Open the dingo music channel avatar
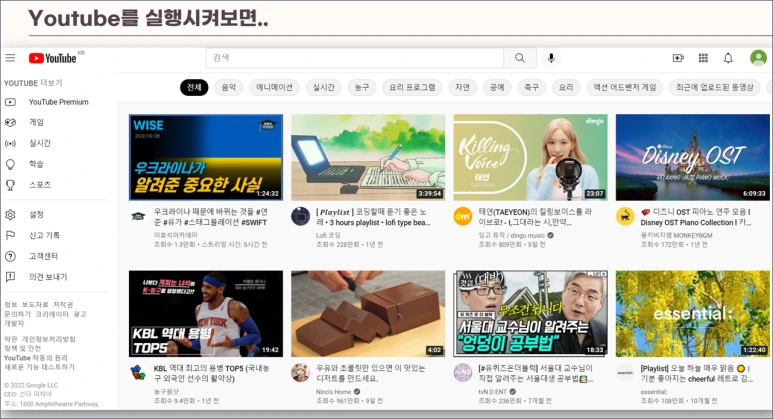Screen dimensions: 773x419 [x=462, y=216]
